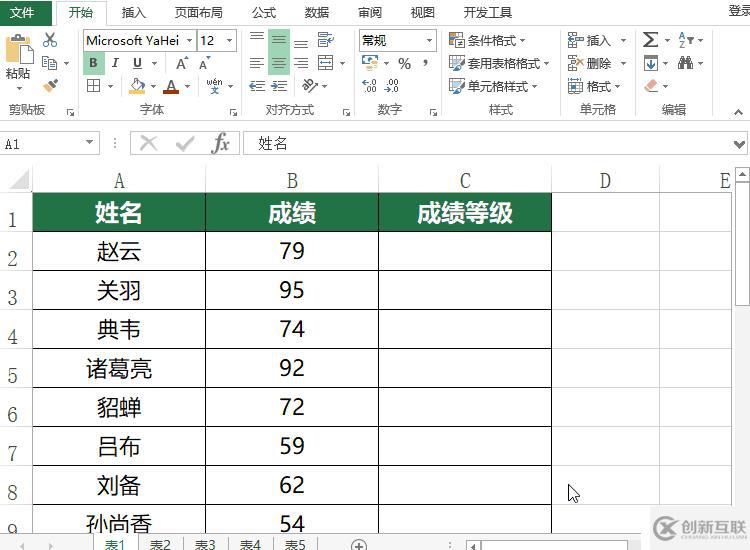Click the column C header
This screenshot has height=550, width=750.
pos(465,181)
